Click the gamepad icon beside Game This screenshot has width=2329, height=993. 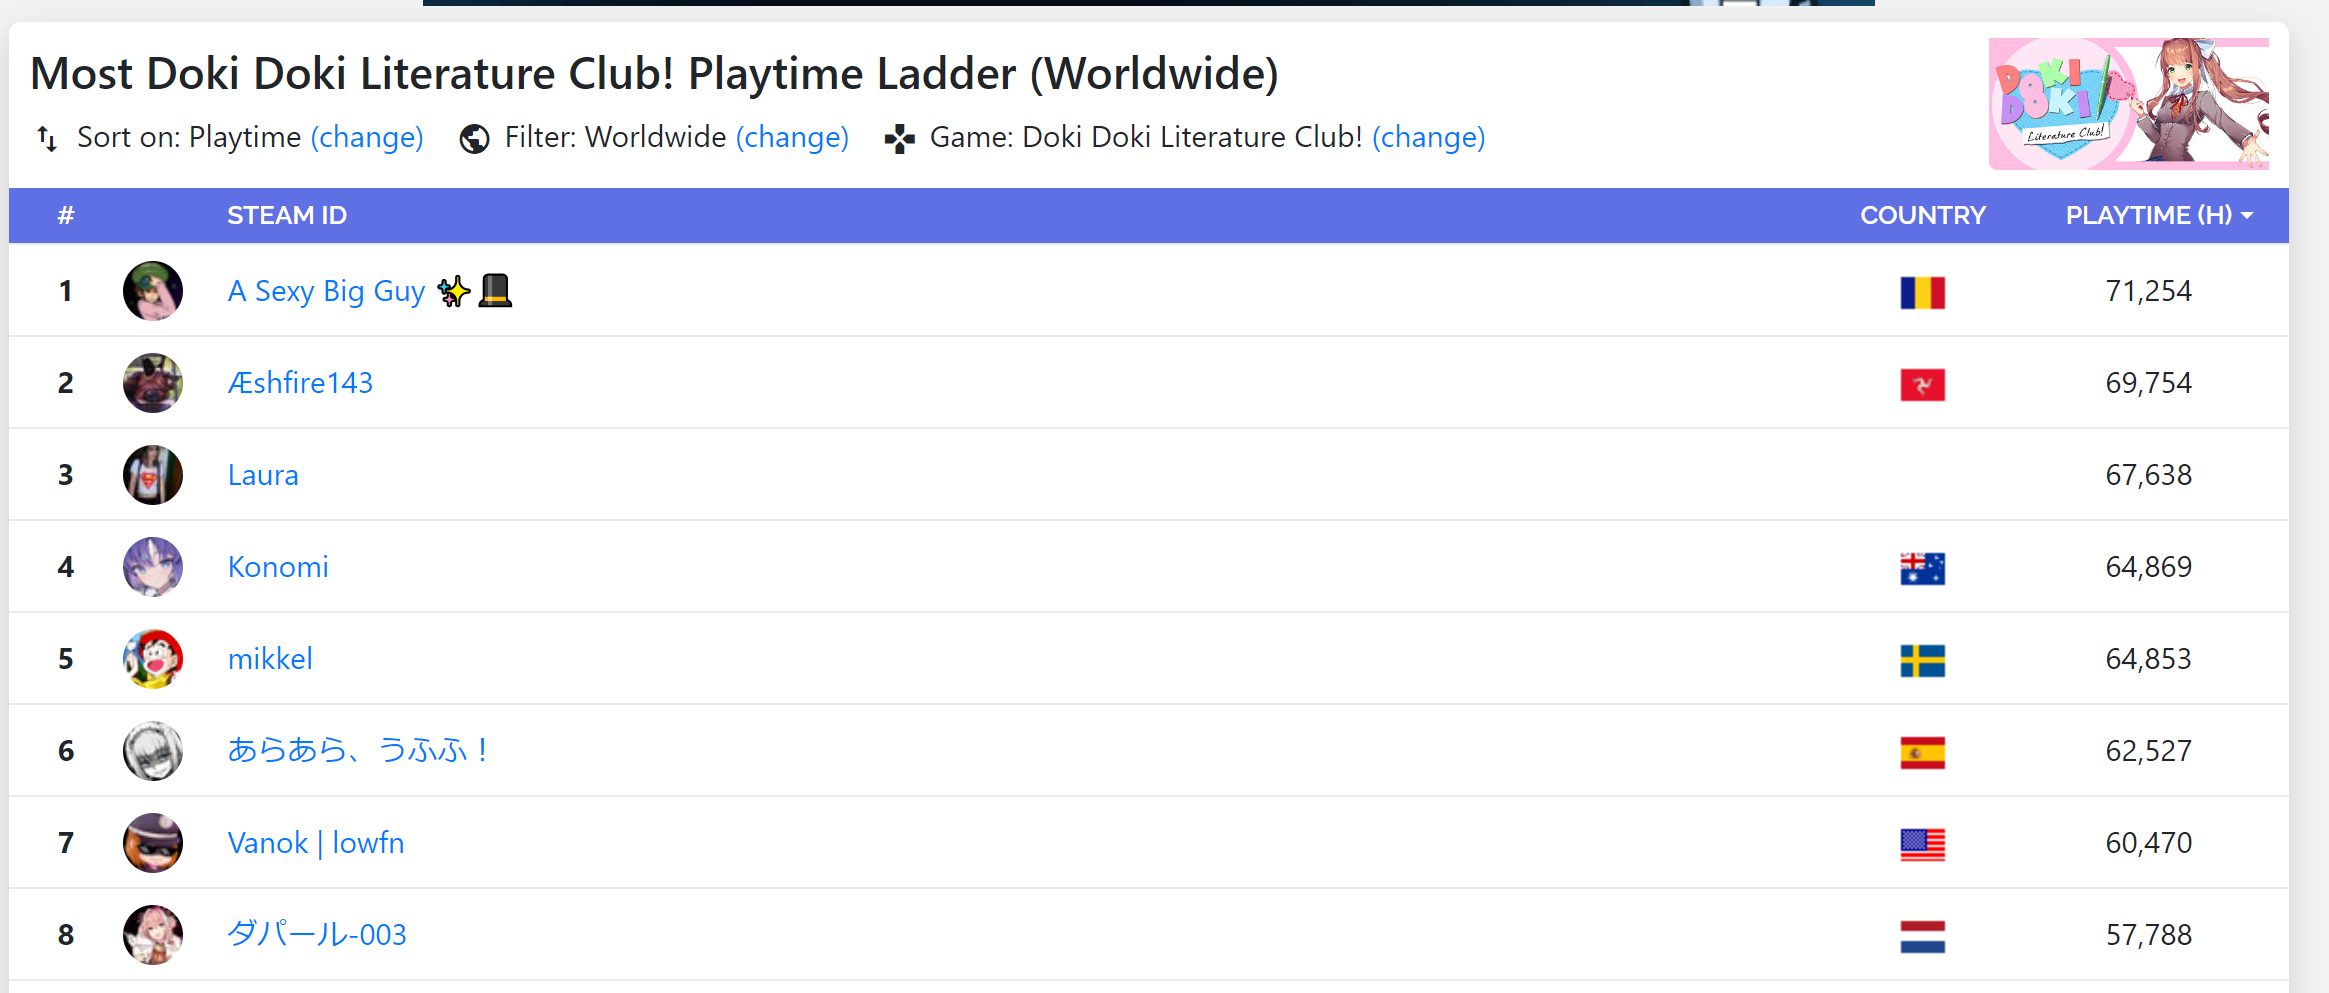[899, 139]
